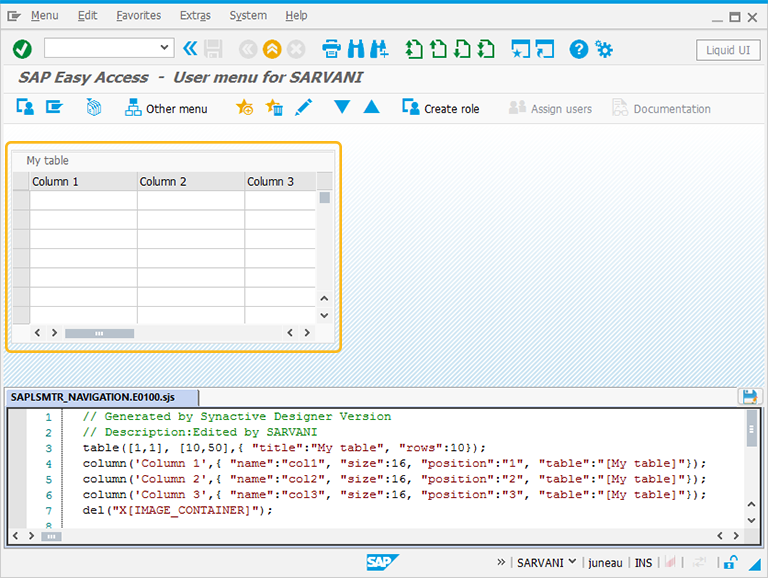Click the Save floppy disk icon
This screenshot has height=578, width=768.
[x=213, y=49]
